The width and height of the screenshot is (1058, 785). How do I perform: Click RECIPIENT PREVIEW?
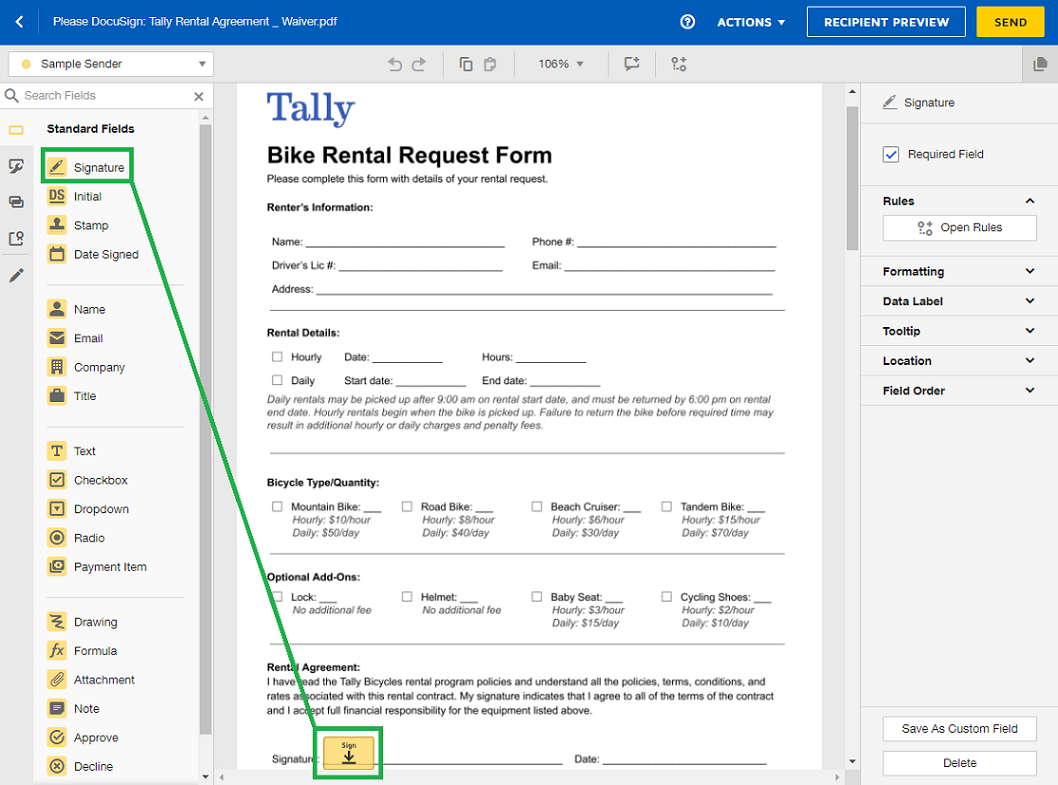[x=886, y=21]
